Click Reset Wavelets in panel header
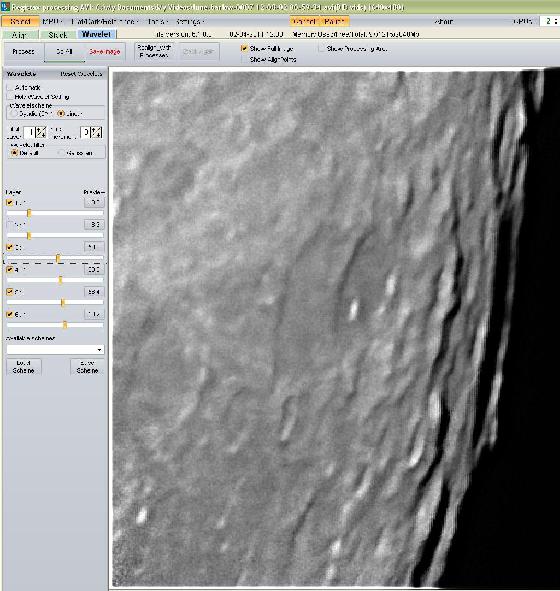Screen dimensions: 560x591 [81, 74]
